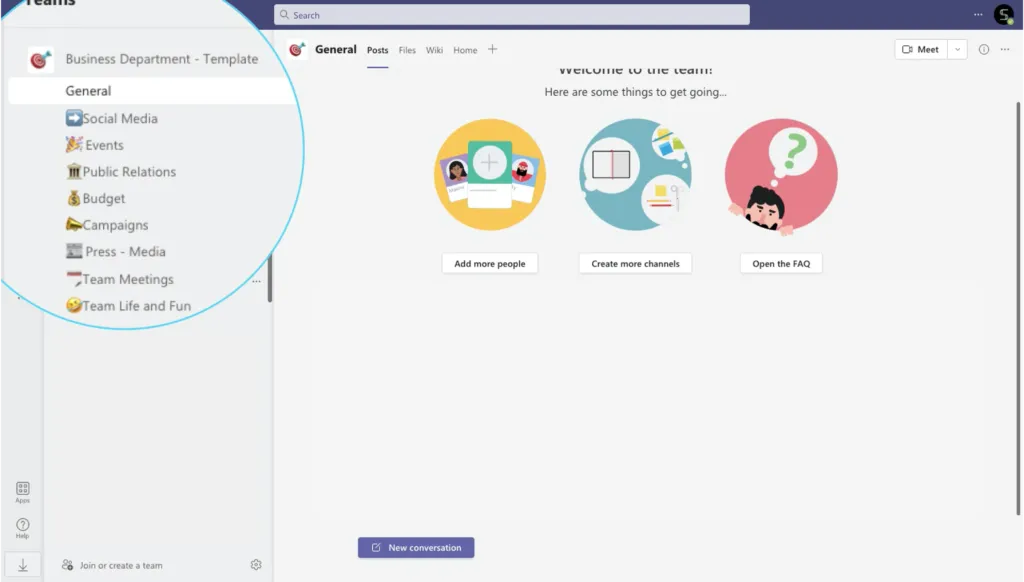Screen dimensions: 1024x582
Task: Click the Add more people button
Action: pos(490,263)
